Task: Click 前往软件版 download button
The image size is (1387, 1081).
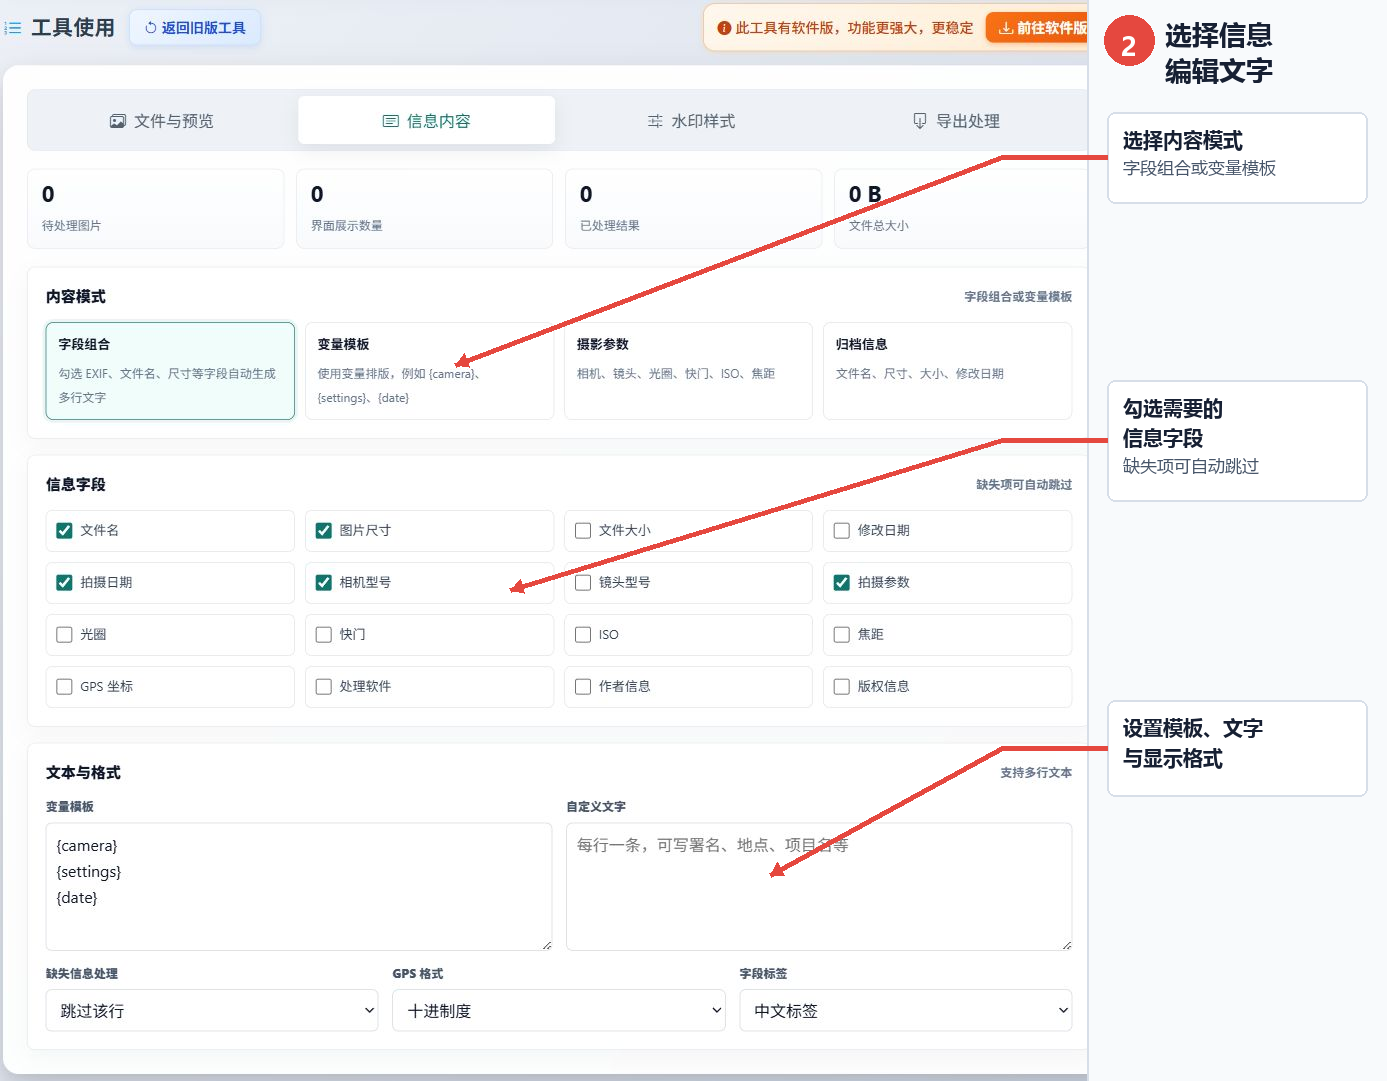Action: coord(1037,28)
